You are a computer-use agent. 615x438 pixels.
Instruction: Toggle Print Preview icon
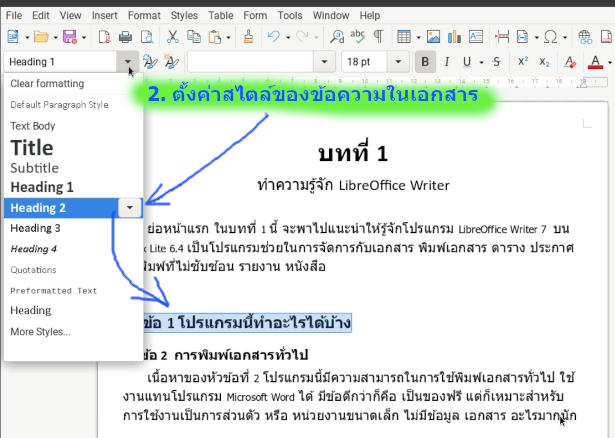click(x=147, y=37)
